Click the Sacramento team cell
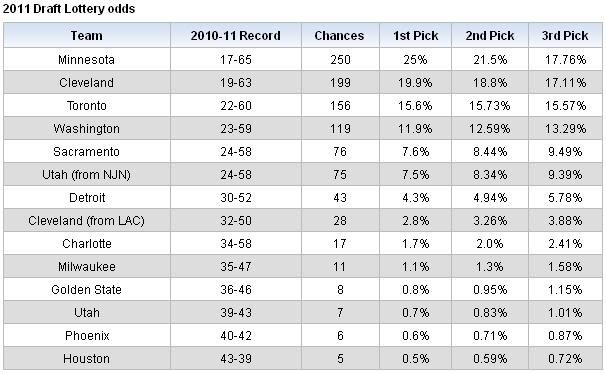This screenshot has width=606, height=374. [87, 151]
